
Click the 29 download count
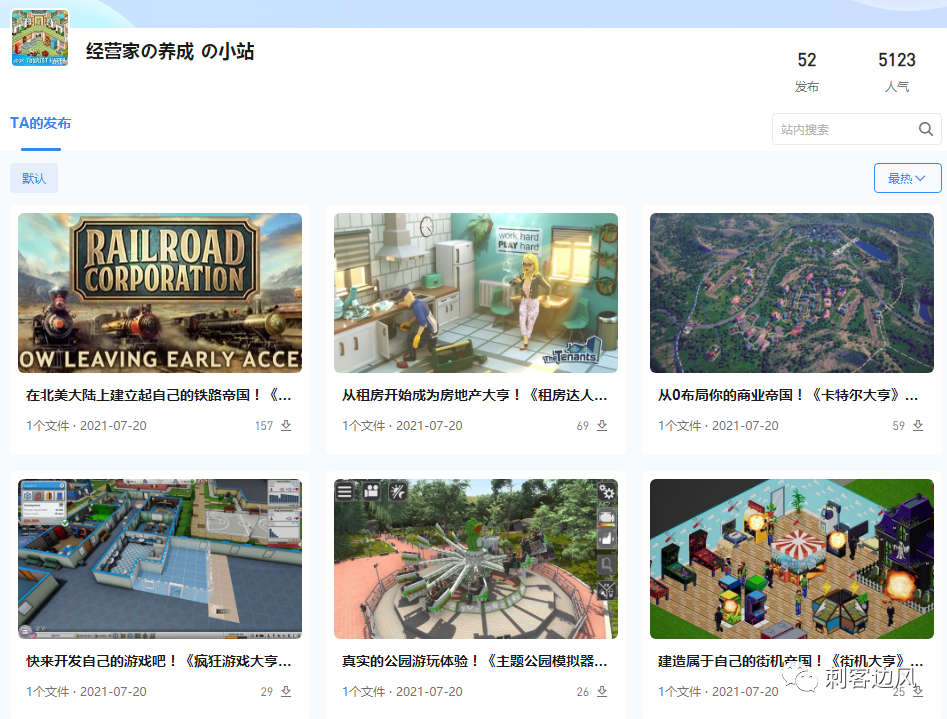click(x=267, y=692)
